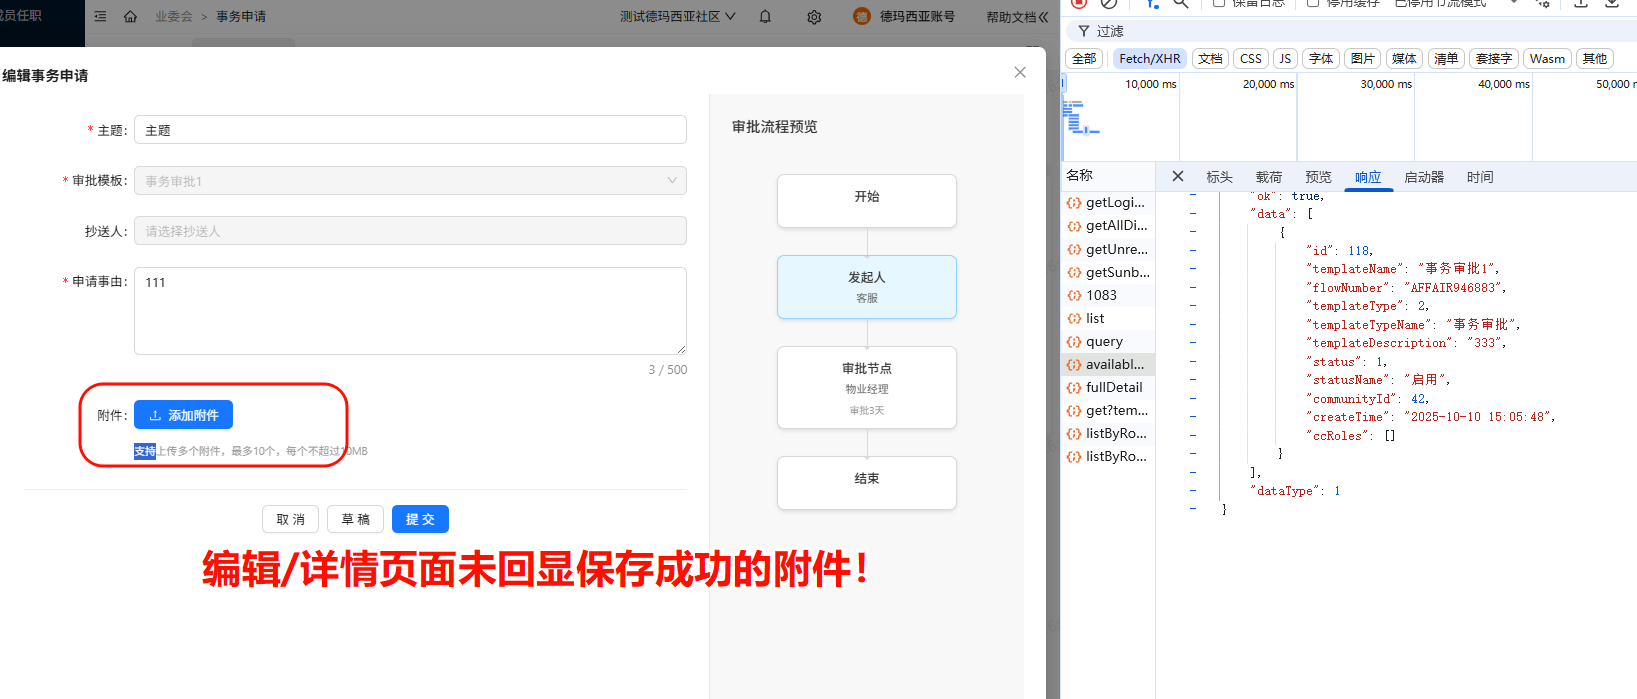The width and height of the screenshot is (1637, 699).
Task: Select the getAllDi... request row
Action: pyautogui.click(x=1108, y=225)
